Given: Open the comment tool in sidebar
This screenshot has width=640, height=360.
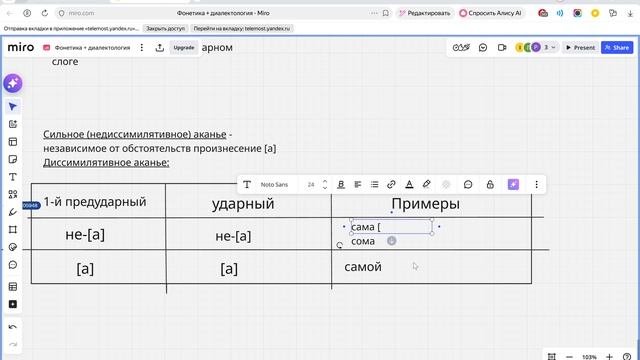Looking at the screenshot, I should tap(13, 265).
